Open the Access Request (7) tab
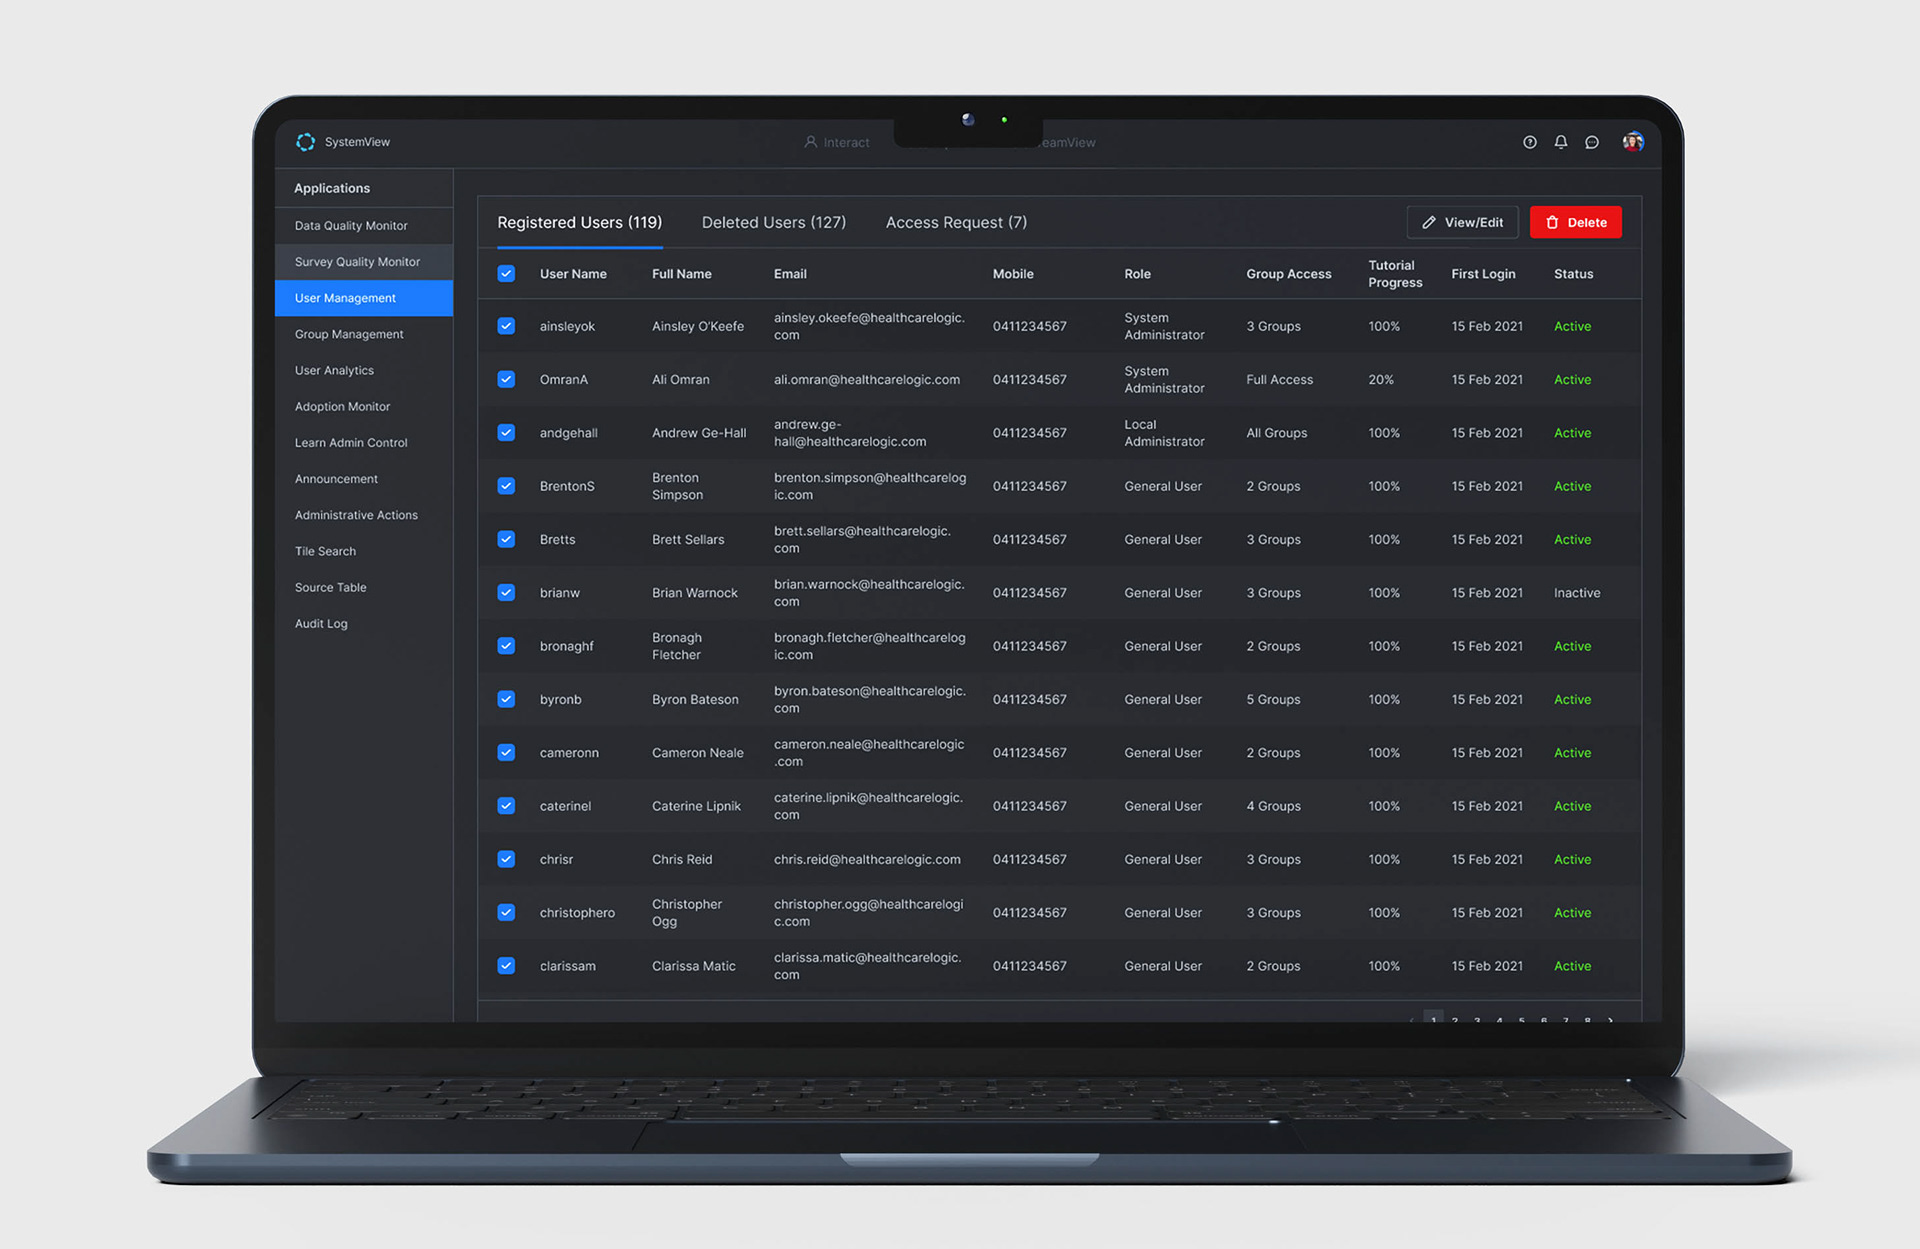Image resolution: width=1920 pixels, height=1249 pixels. pos(955,222)
